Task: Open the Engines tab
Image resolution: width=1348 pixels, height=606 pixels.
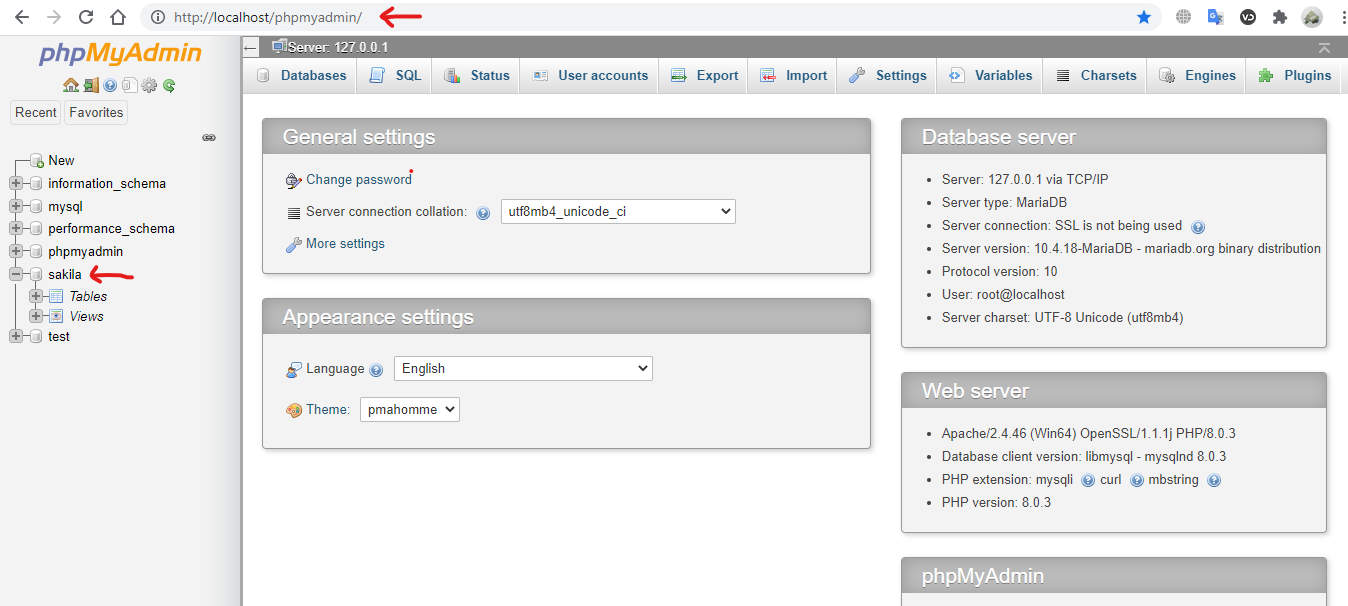Action: (x=1197, y=75)
